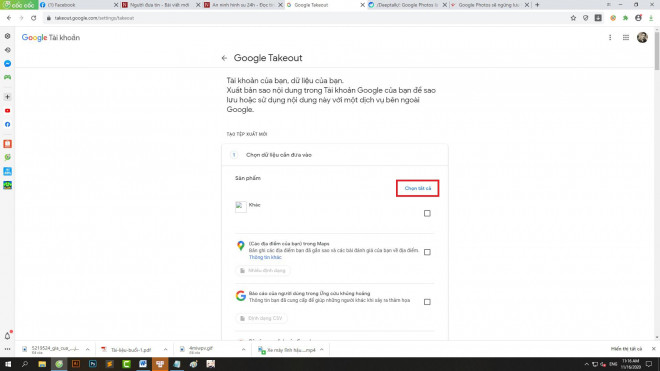Open Photoshop from the taskbar
The image size is (660, 371).
[93, 364]
